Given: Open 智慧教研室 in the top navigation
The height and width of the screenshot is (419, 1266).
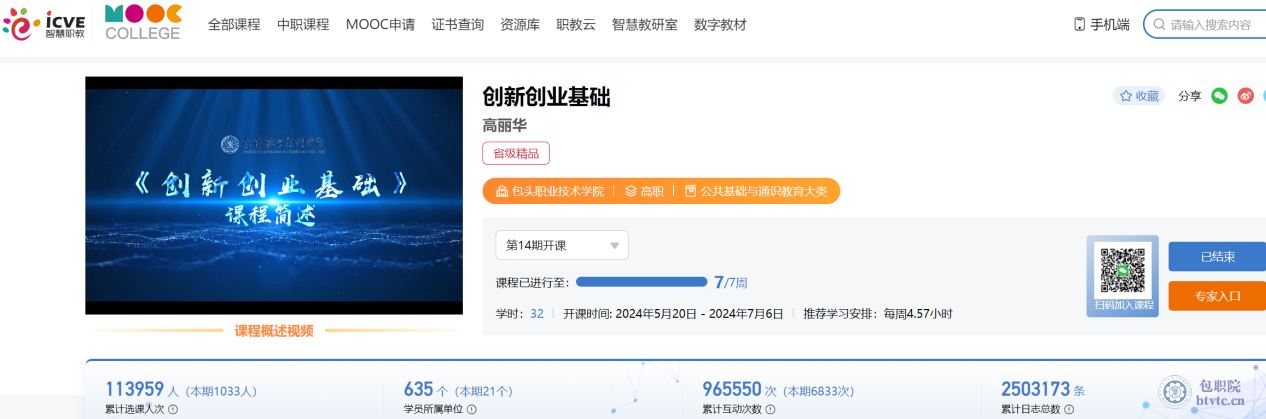Looking at the screenshot, I should [x=645, y=25].
